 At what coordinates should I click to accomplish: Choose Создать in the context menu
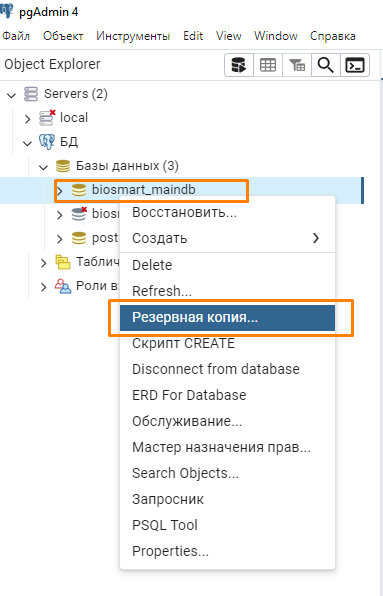(227, 238)
